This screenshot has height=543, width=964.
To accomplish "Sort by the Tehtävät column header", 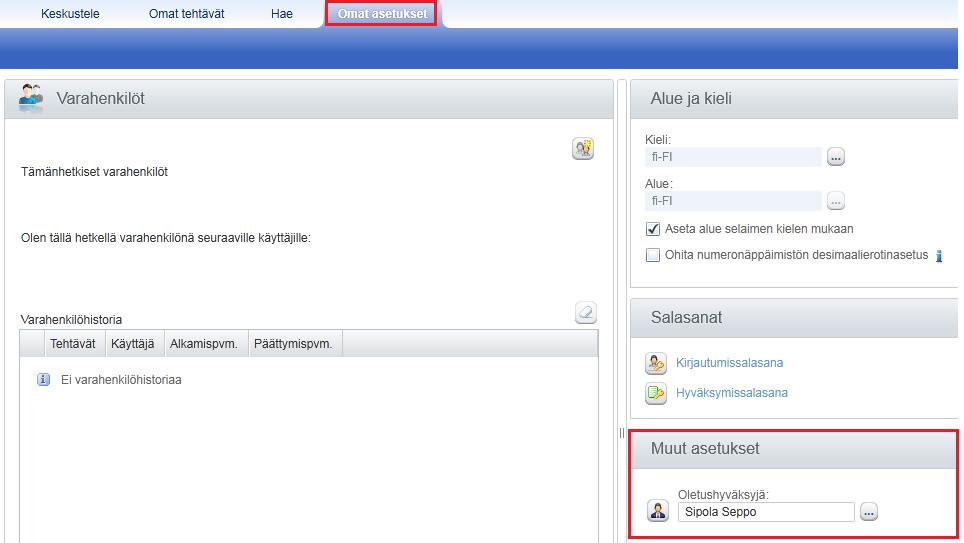I will click(75, 344).
